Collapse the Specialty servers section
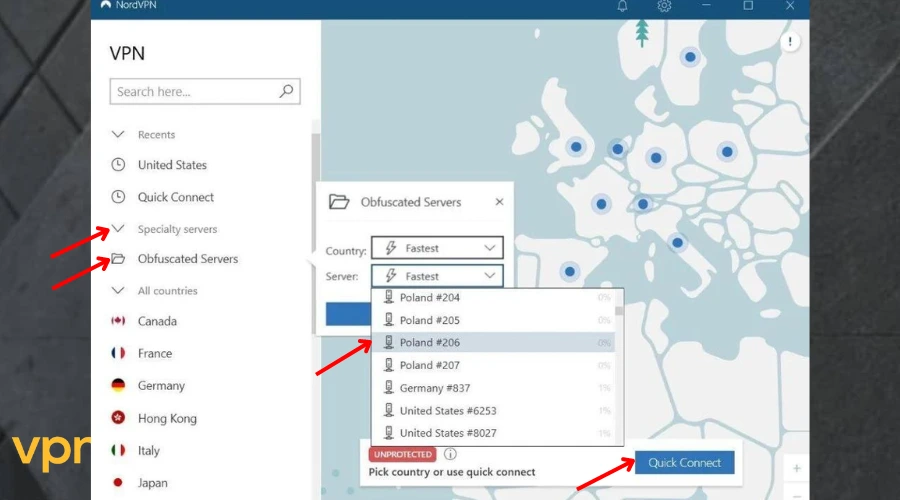This screenshot has width=900, height=500. coord(118,229)
